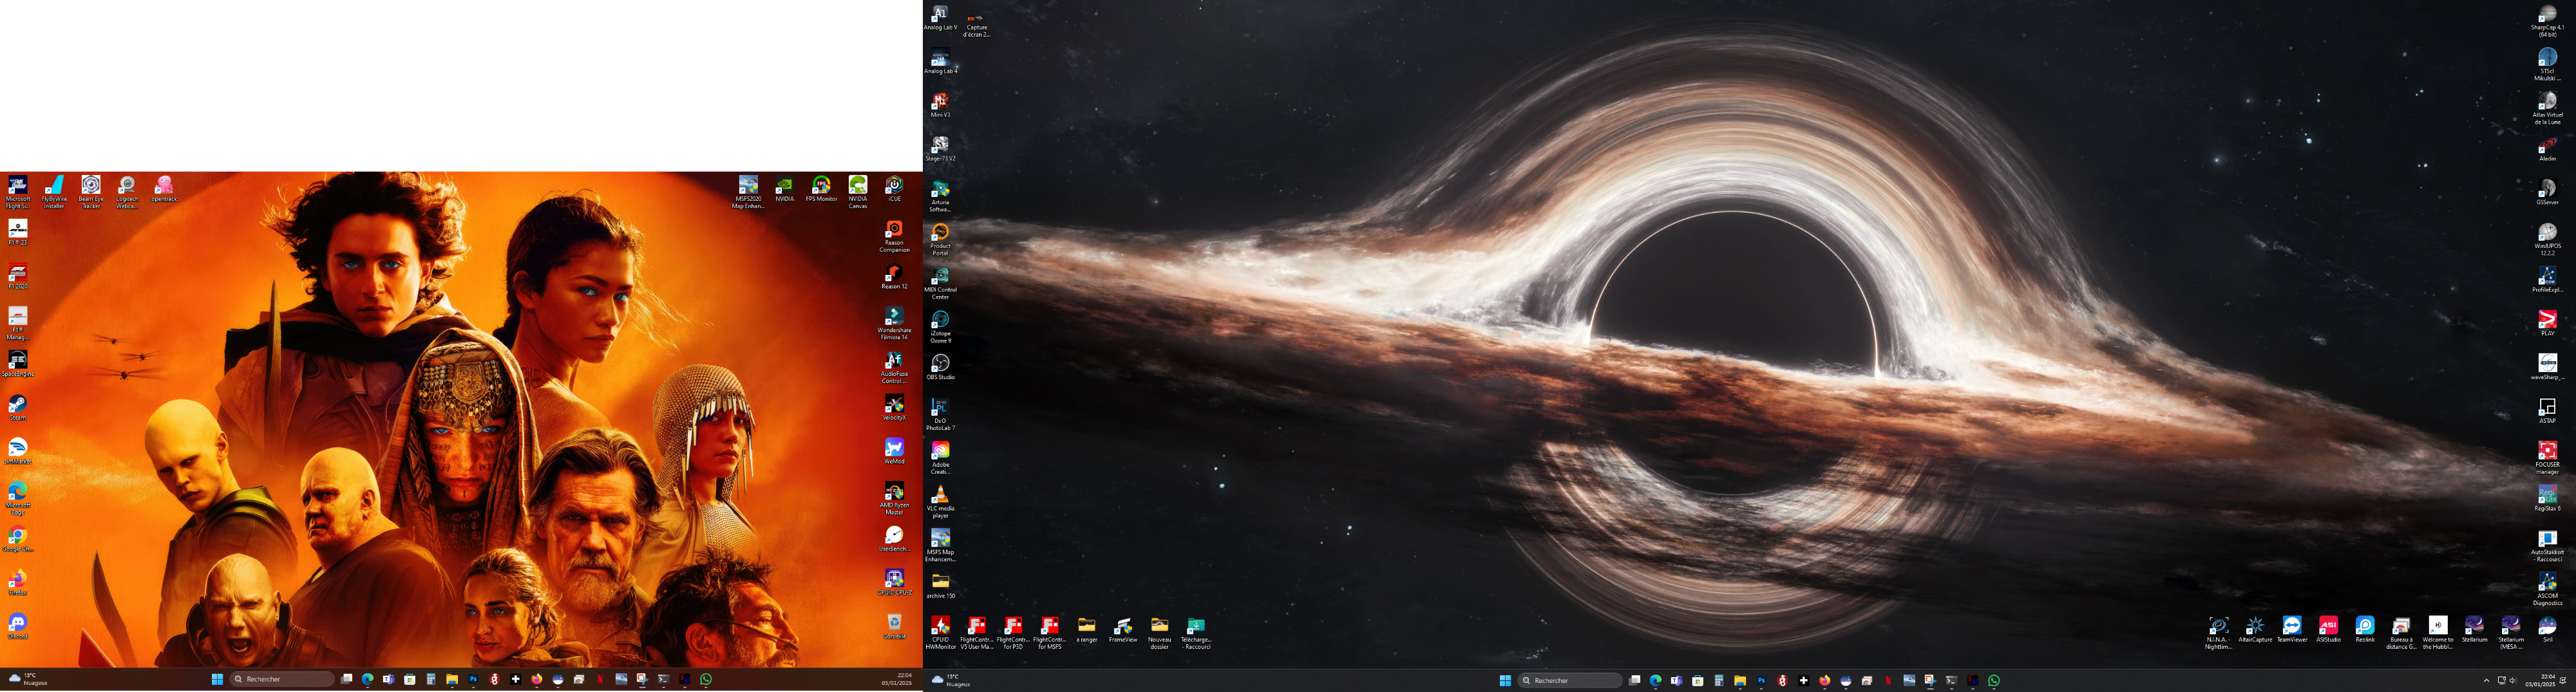Select the ASTAP desktop icon
This screenshot has height=692, width=2576.
coord(2547,411)
